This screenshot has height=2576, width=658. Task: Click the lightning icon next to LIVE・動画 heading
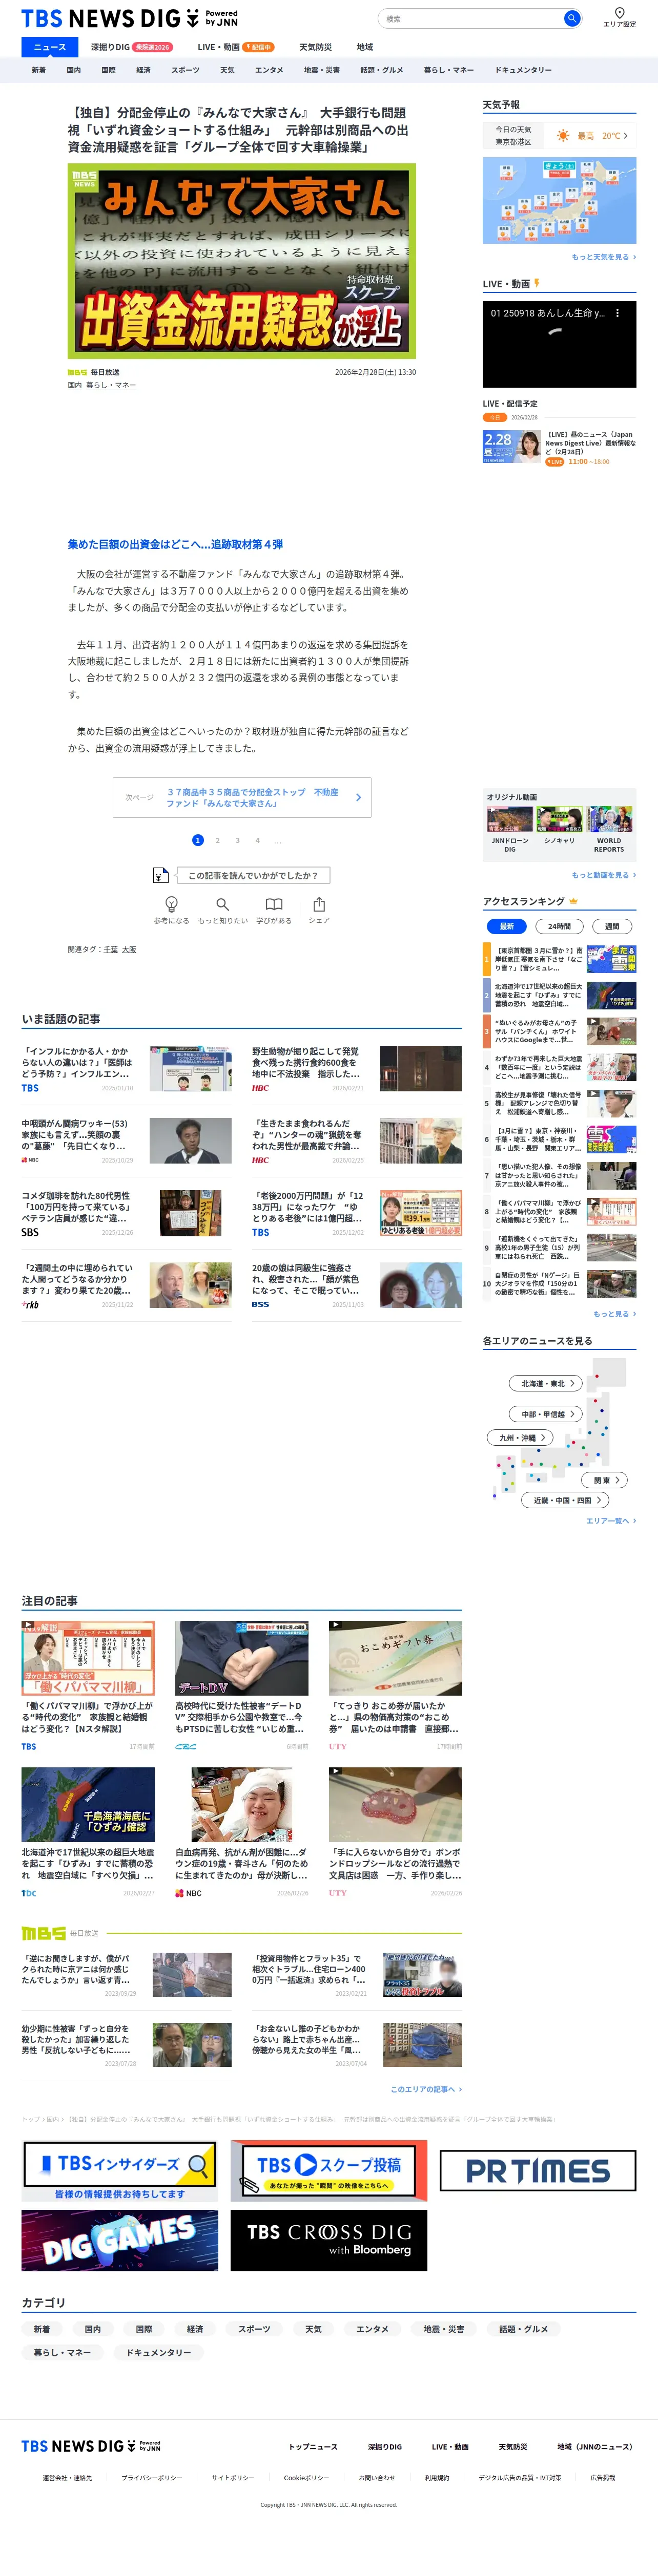pyautogui.click(x=537, y=283)
